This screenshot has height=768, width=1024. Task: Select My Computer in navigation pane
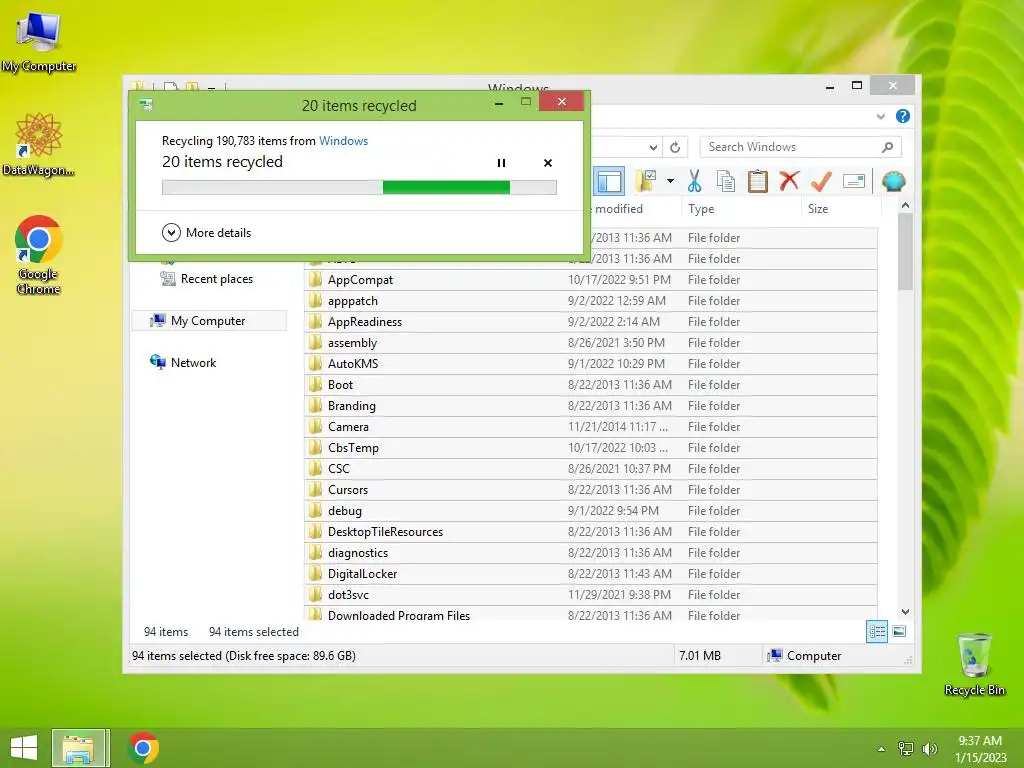point(209,321)
